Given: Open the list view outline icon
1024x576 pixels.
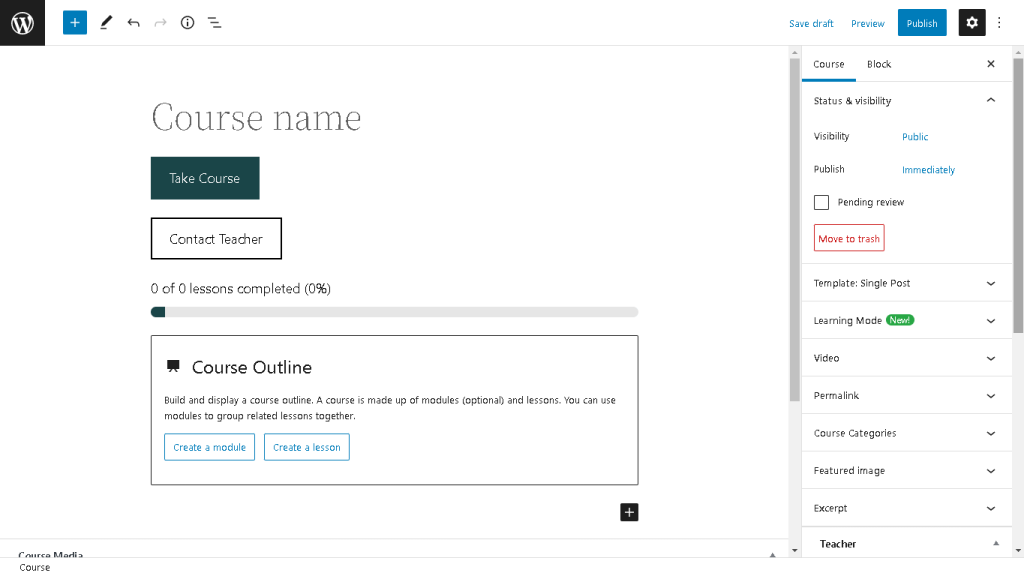Looking at the screenshot, I should pyautogui.click(x=214, y=23).
